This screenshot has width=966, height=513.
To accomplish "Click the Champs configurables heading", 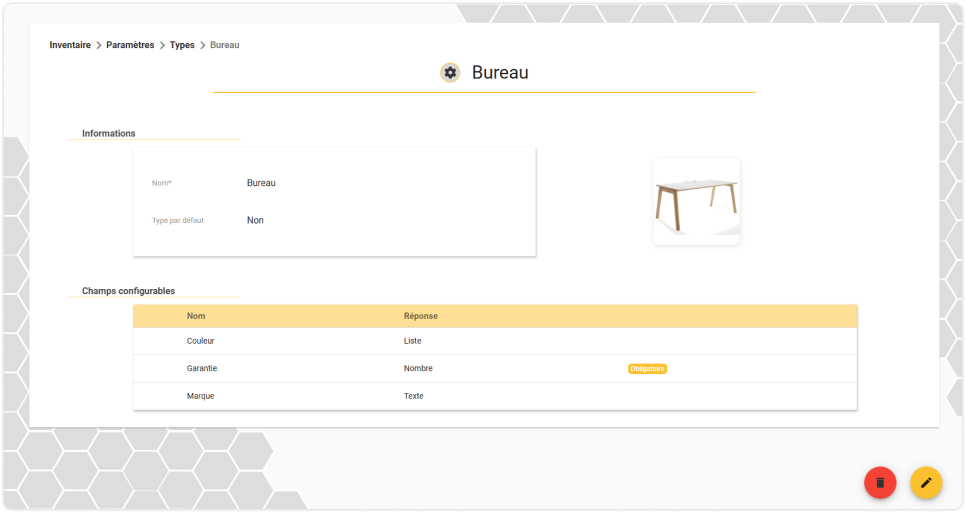I will pyautogui.click(x=128, y=291).
